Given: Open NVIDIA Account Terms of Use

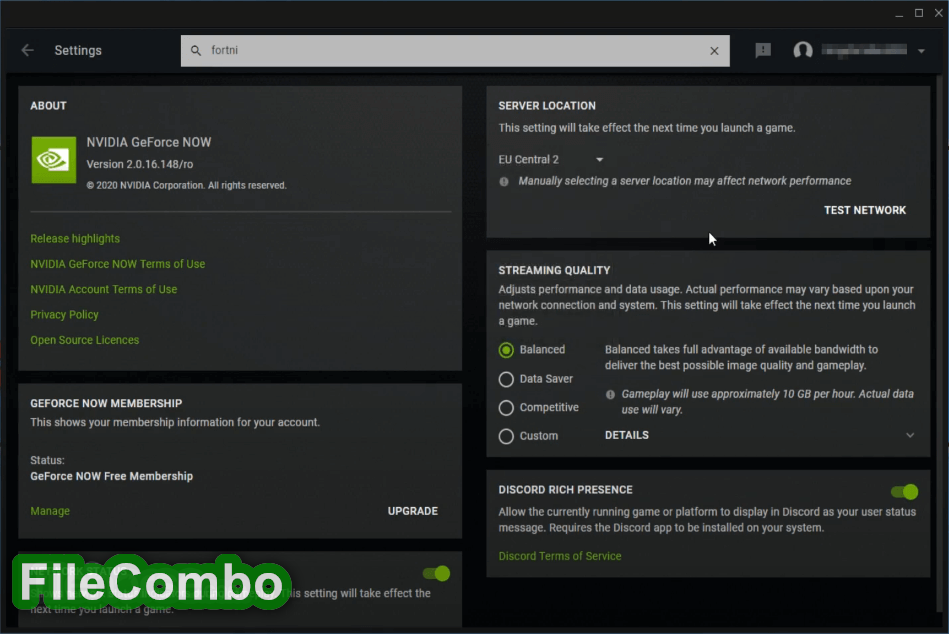Looking at the screenshot, I should [103, 290].
